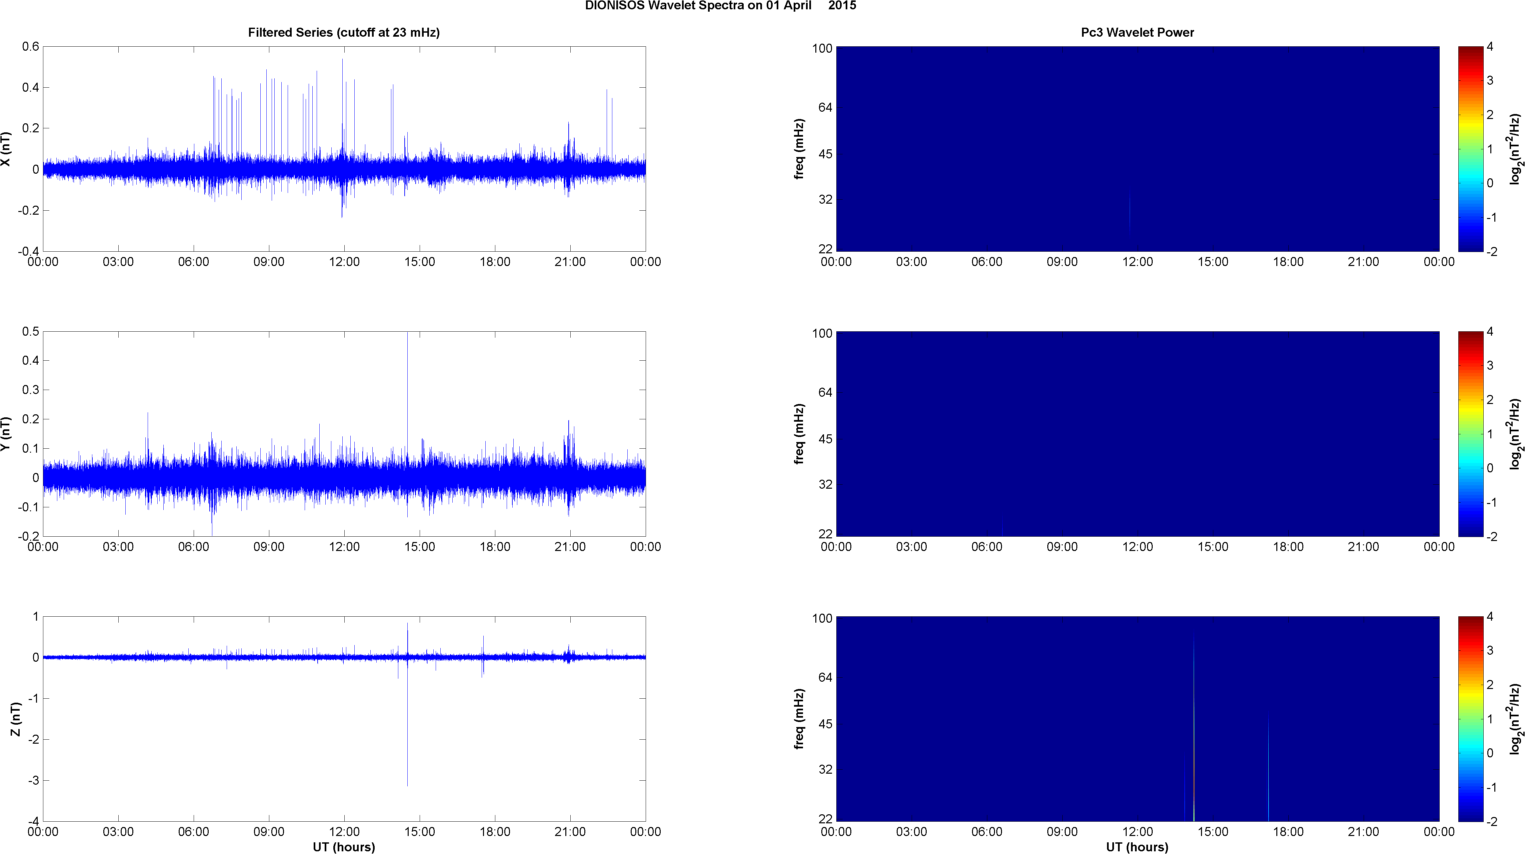Click the '18:00' tick under the bottom spectrogram
The width and height of the screenshot is (1525, 854).
(x=1288, y=832)
